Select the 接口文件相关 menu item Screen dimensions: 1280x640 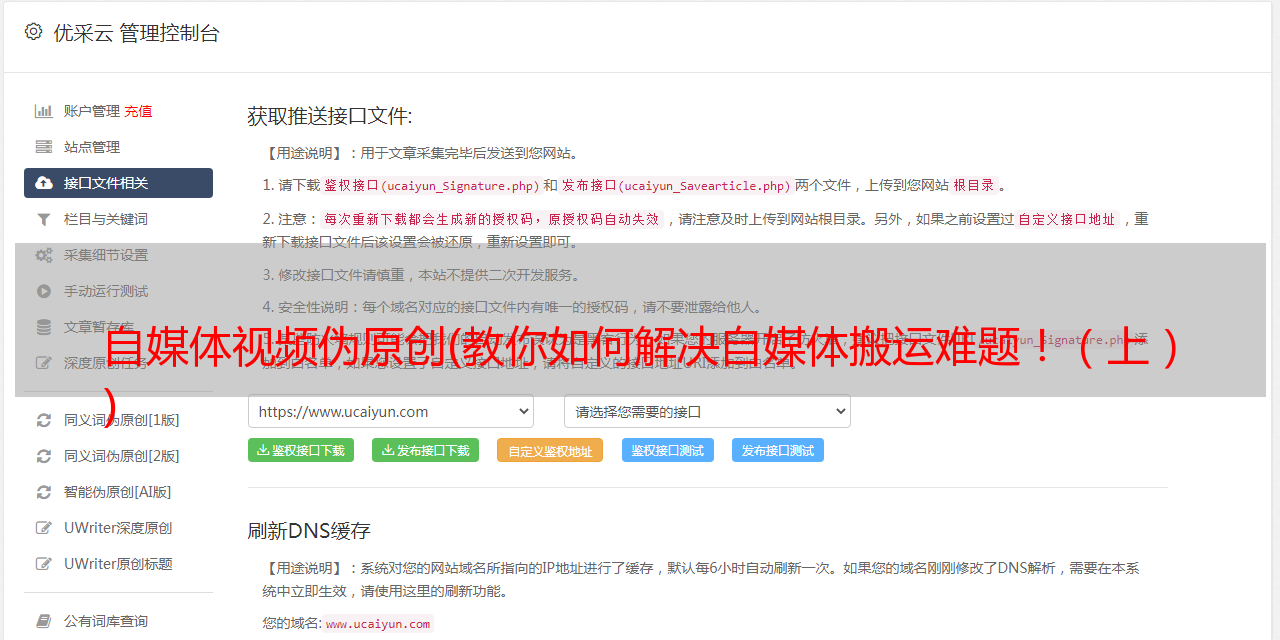(118, 183)
